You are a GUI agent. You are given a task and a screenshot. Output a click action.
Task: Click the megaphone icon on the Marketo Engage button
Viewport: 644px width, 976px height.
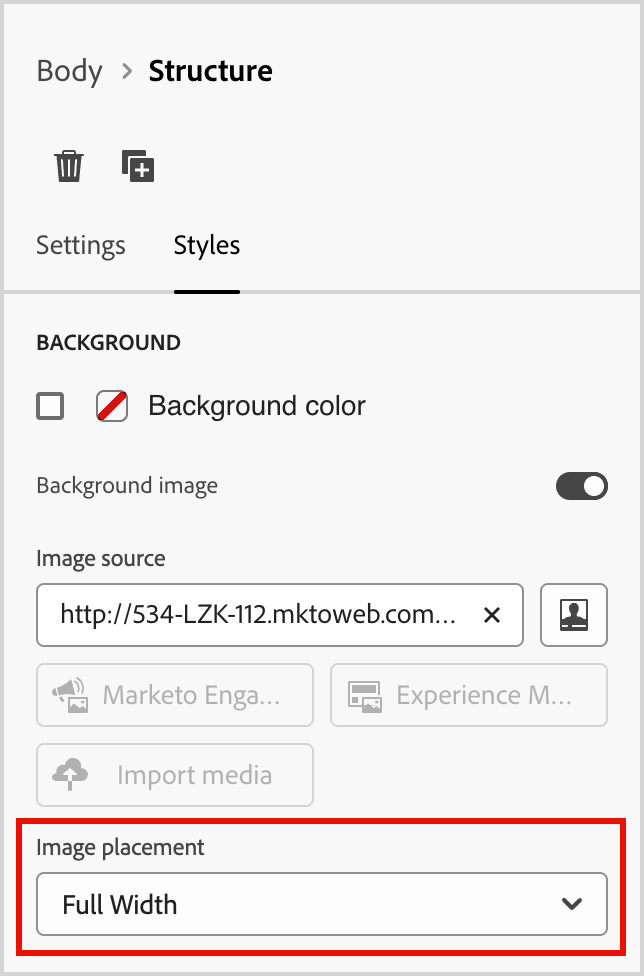coord(70,695)
